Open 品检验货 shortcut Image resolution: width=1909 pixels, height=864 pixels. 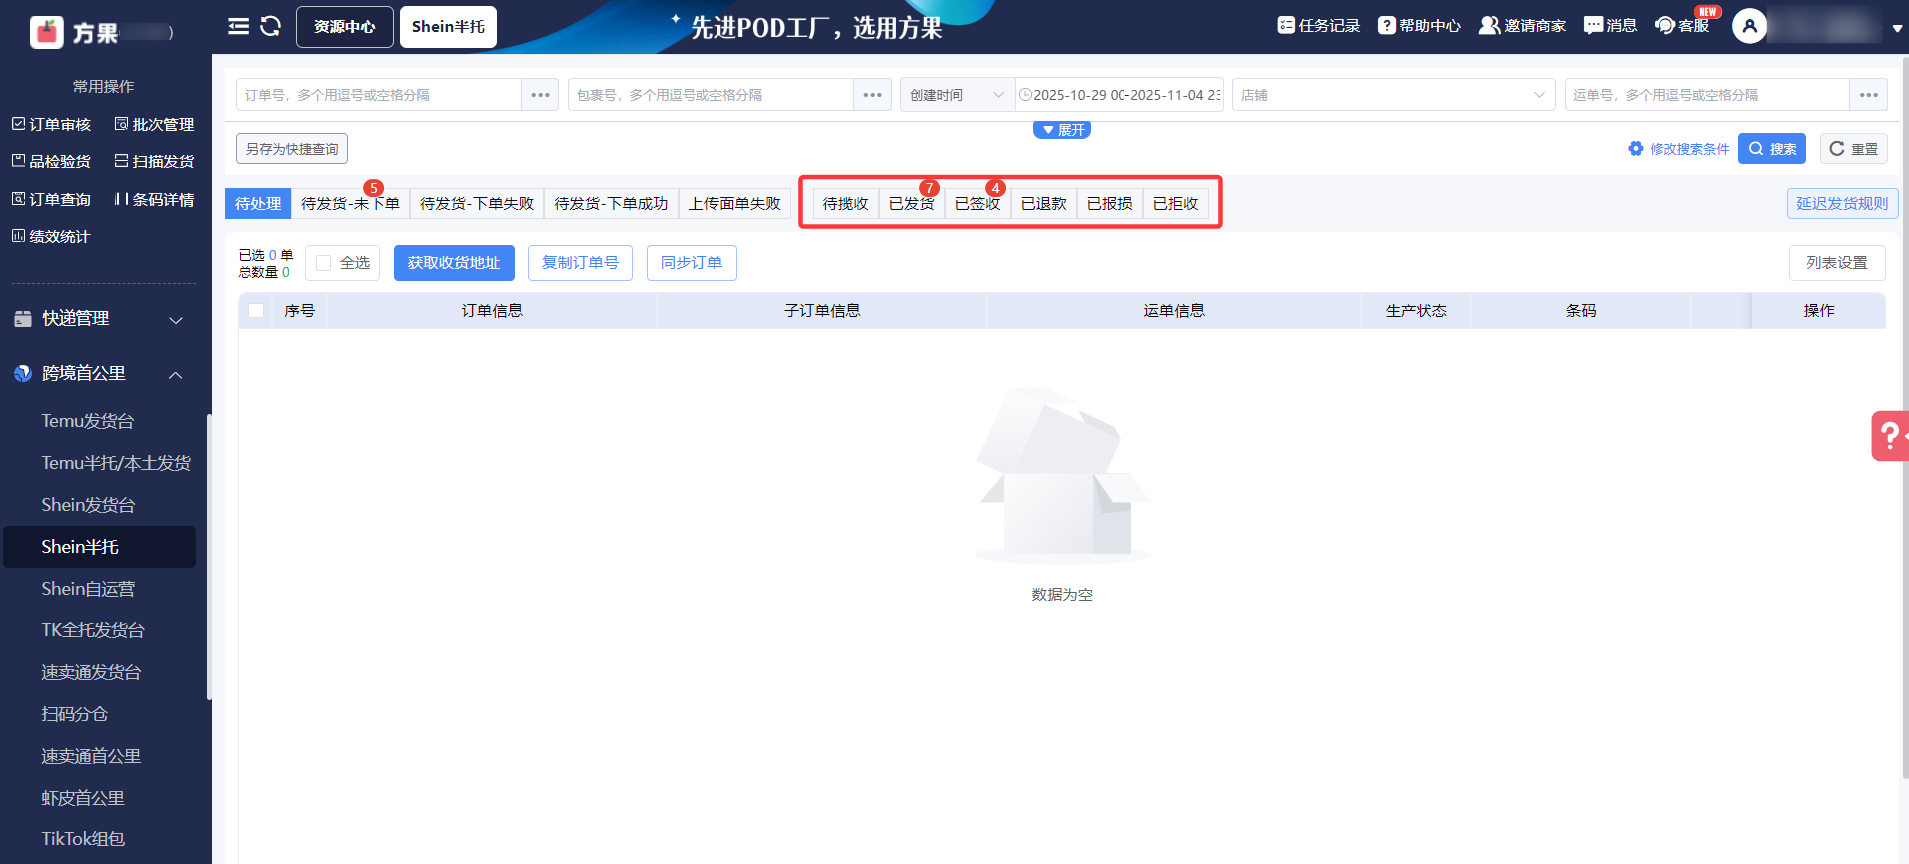[x=51, y=161]
